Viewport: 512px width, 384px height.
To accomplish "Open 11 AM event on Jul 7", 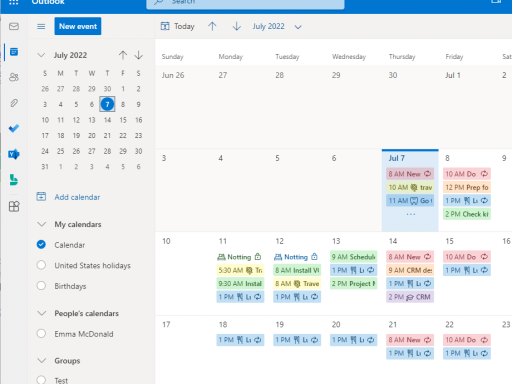I will tap(410, 201).
